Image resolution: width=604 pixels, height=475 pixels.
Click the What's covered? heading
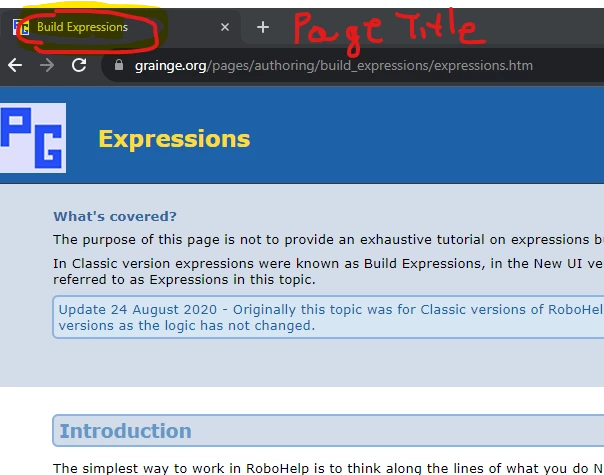[115, 216]
